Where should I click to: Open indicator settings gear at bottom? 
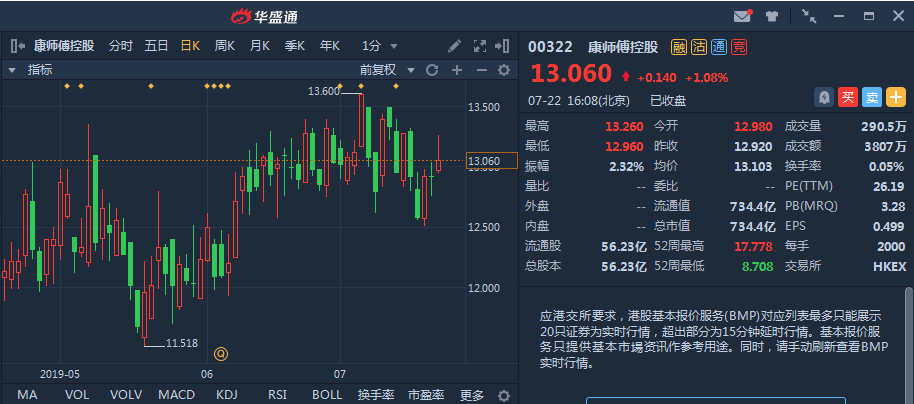[504, 395]
